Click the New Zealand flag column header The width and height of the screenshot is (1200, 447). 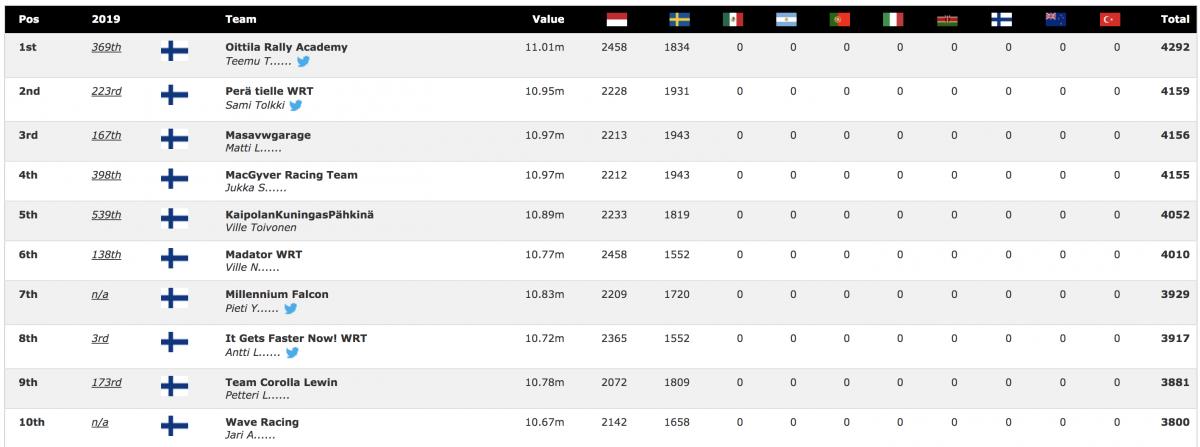[1055, 19]
